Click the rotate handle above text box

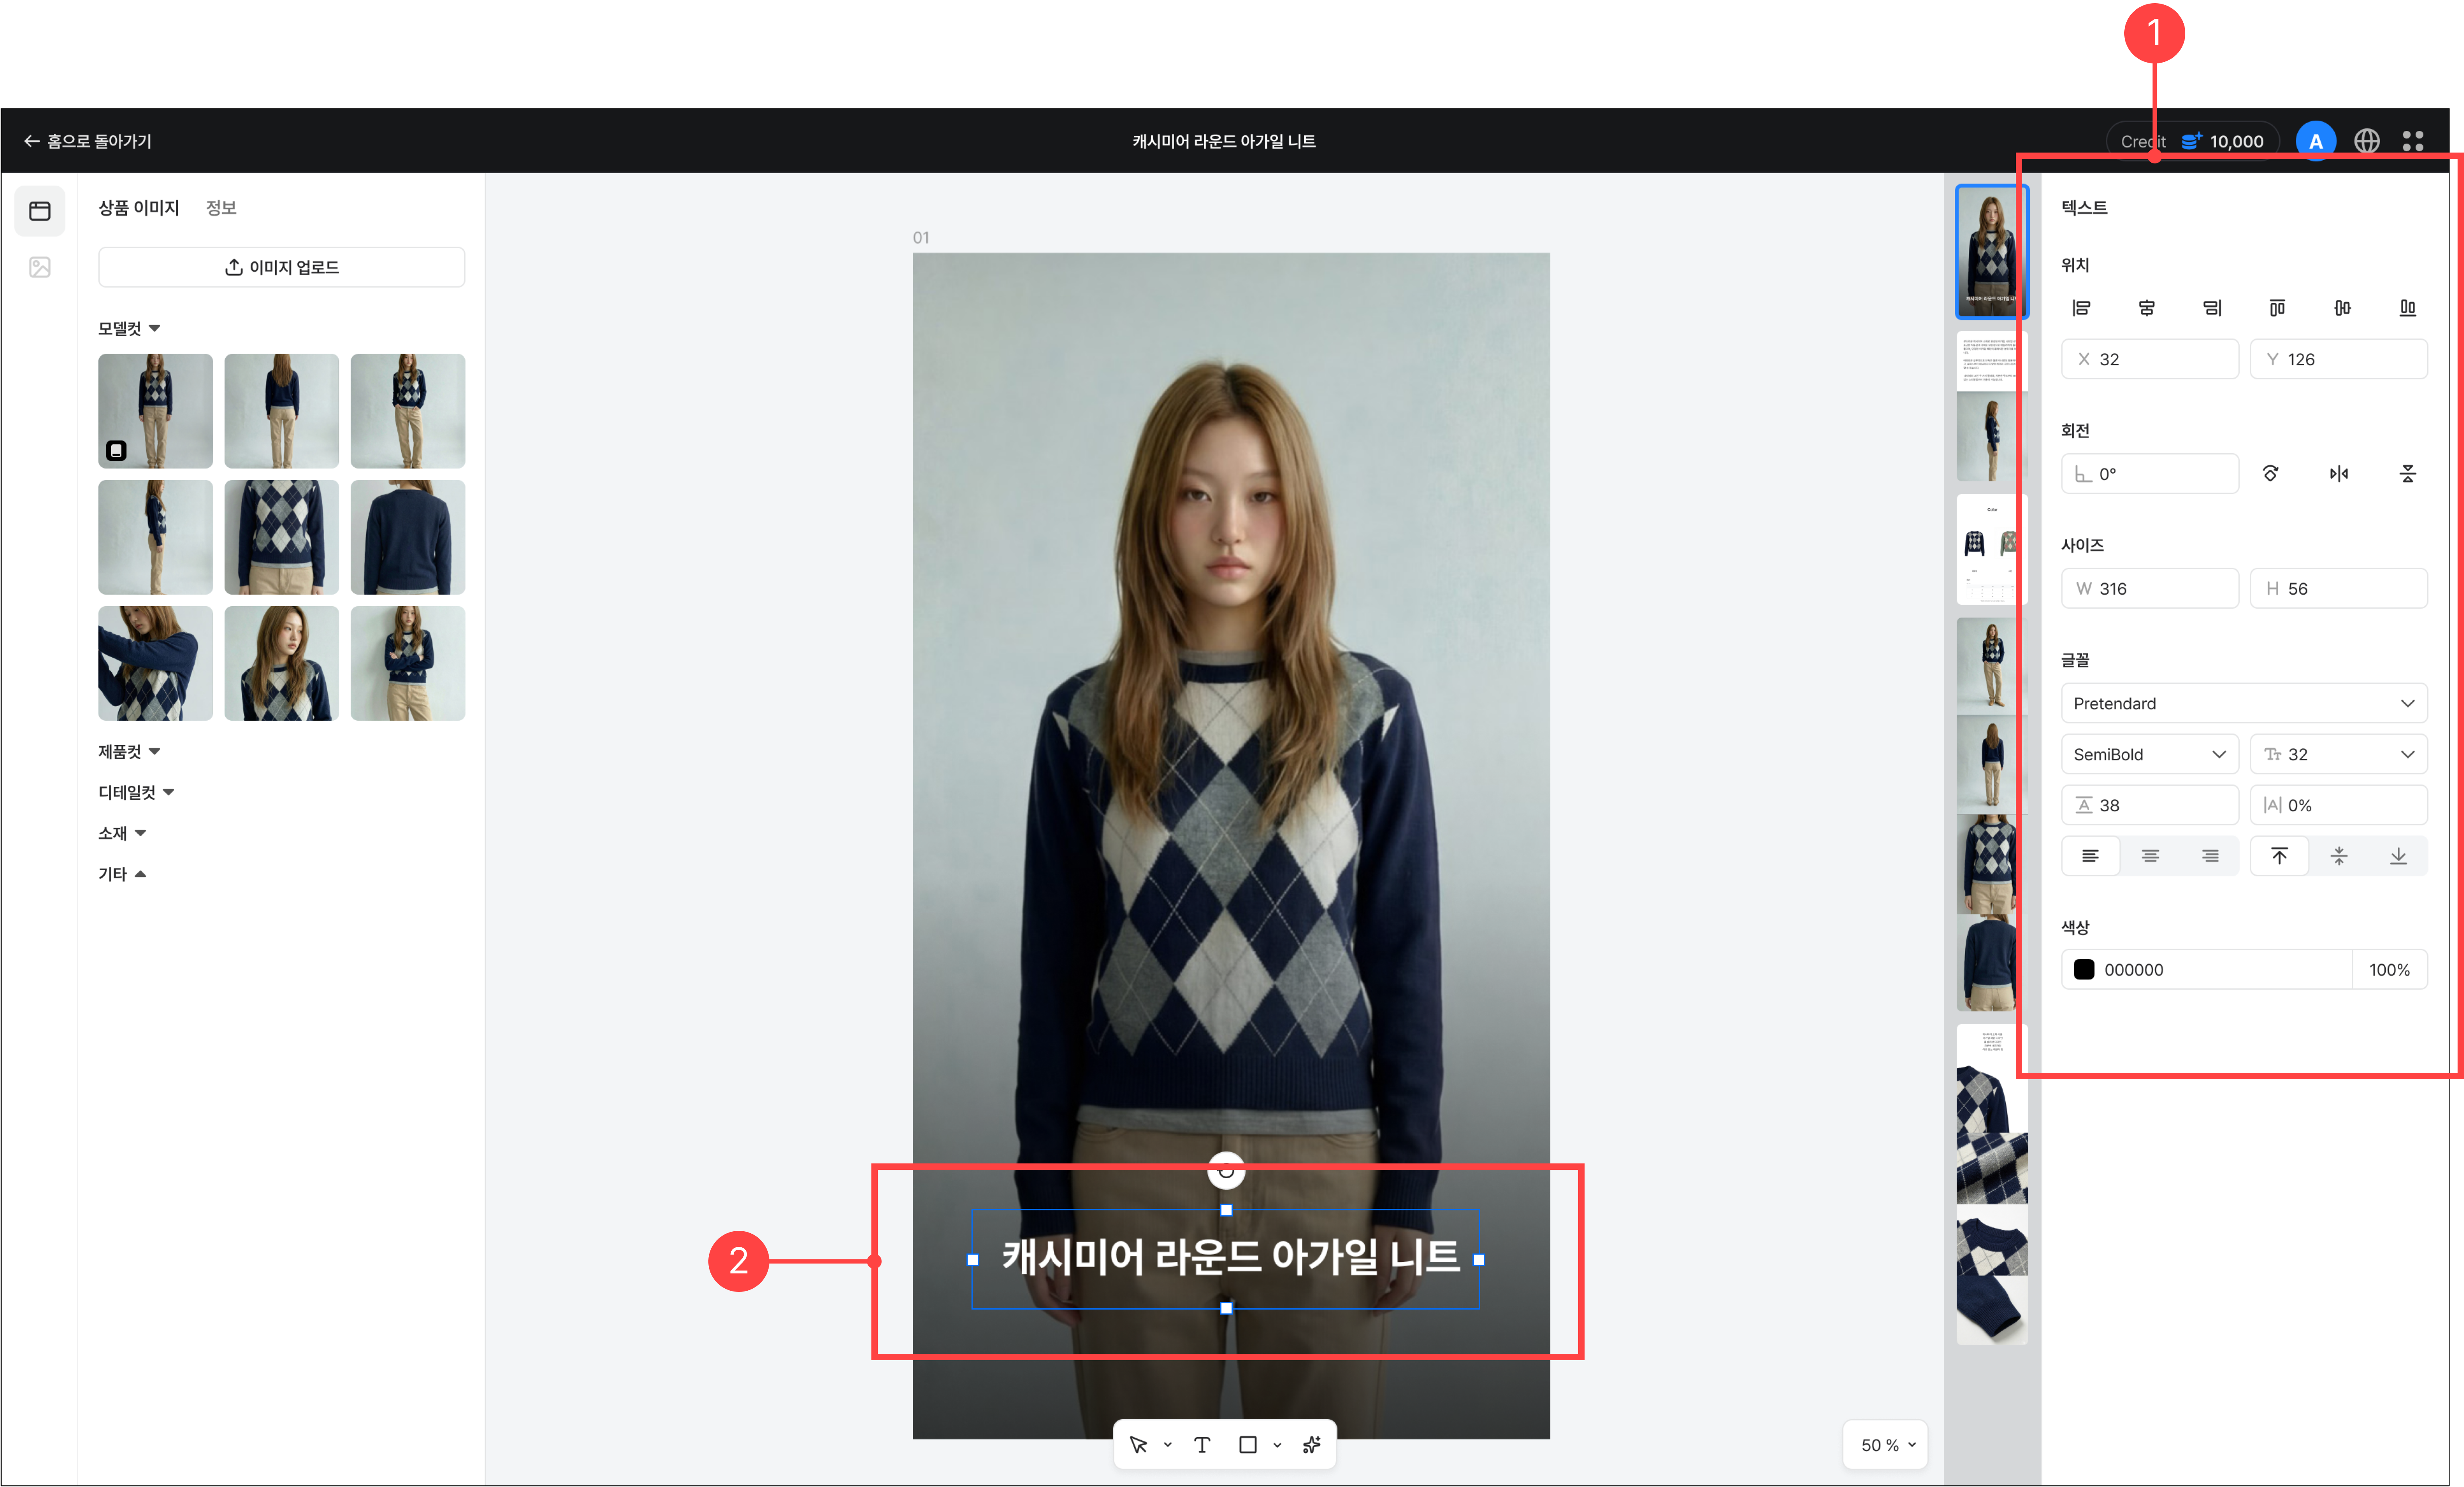click(x=1226, y=1170)
